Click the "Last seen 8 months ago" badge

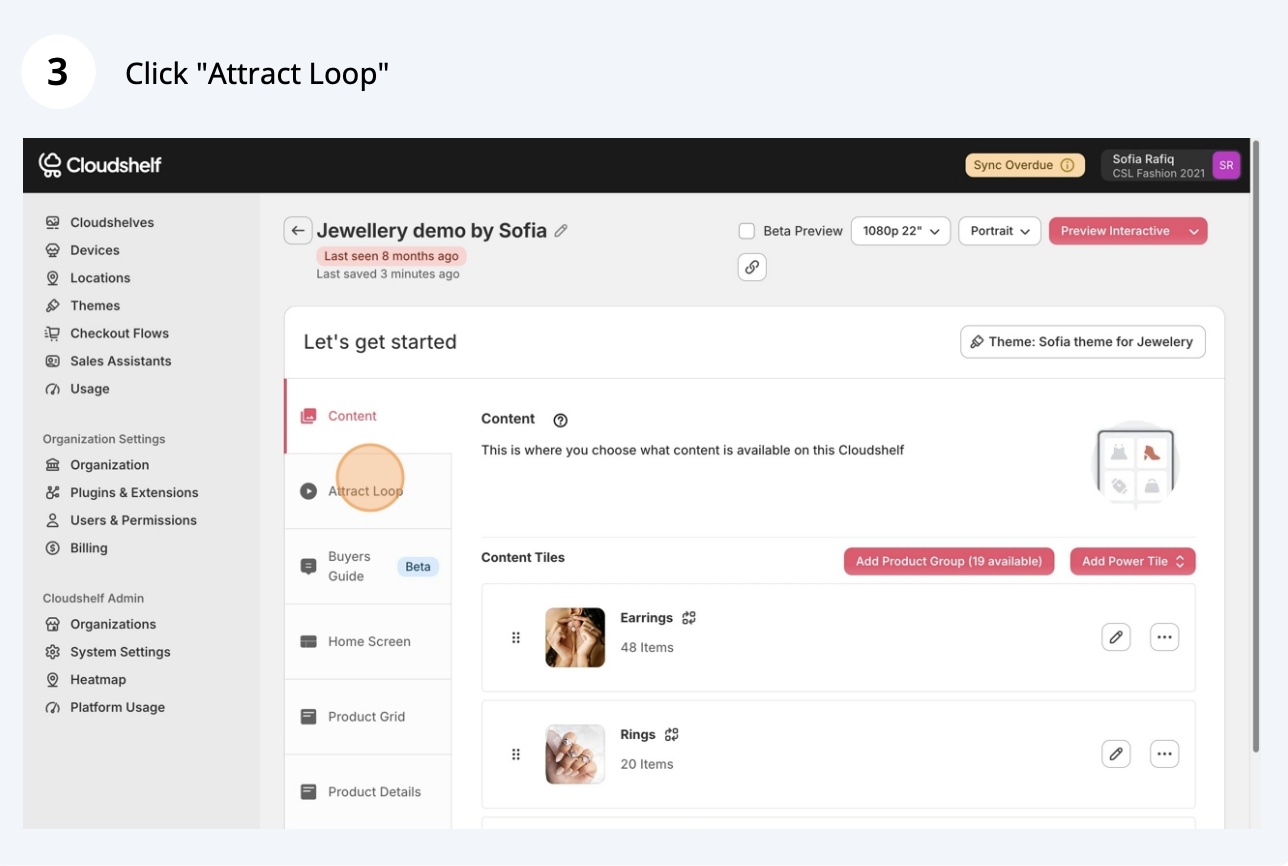(391, 256)
